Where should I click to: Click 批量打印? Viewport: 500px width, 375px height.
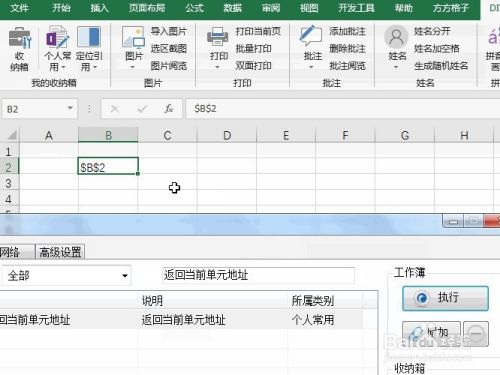coord(253,49)
